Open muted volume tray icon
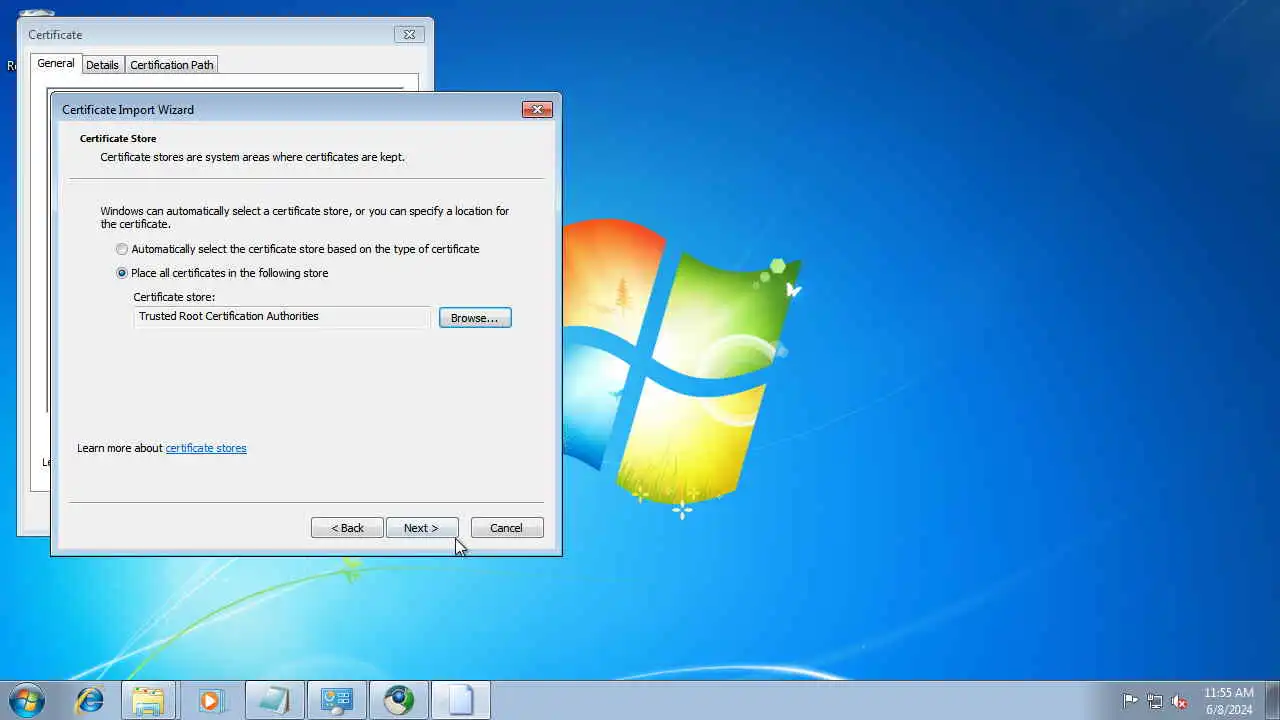Image resolution: width=1280 pixels, height=720 pixels. tap(1179, 701)
